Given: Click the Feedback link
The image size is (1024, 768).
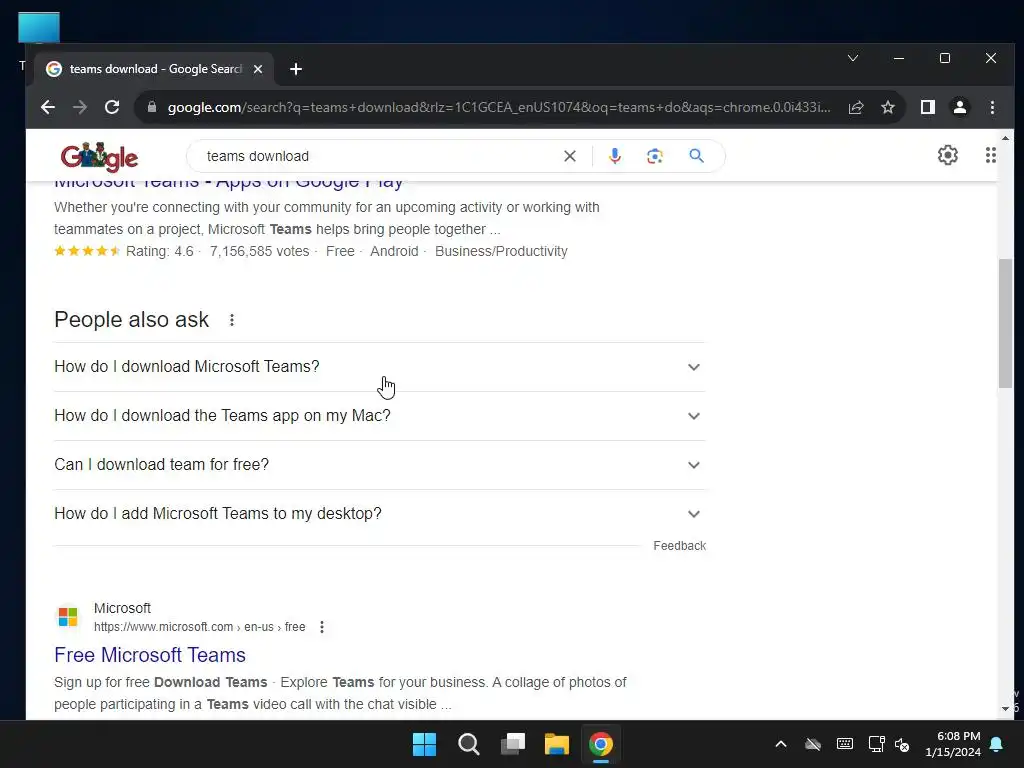Looking at the screenshot, I should tap(679, 546).
